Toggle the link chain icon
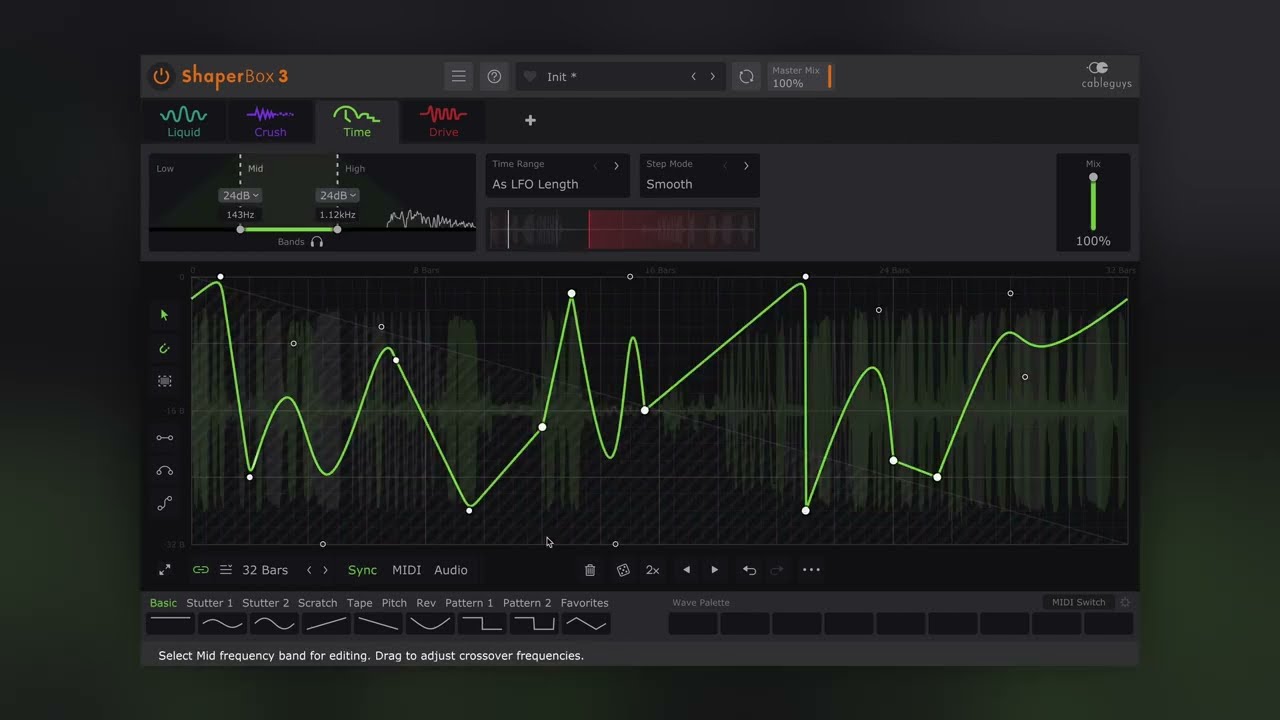This screenshot has height=720, width=1280. coord(201,570)
